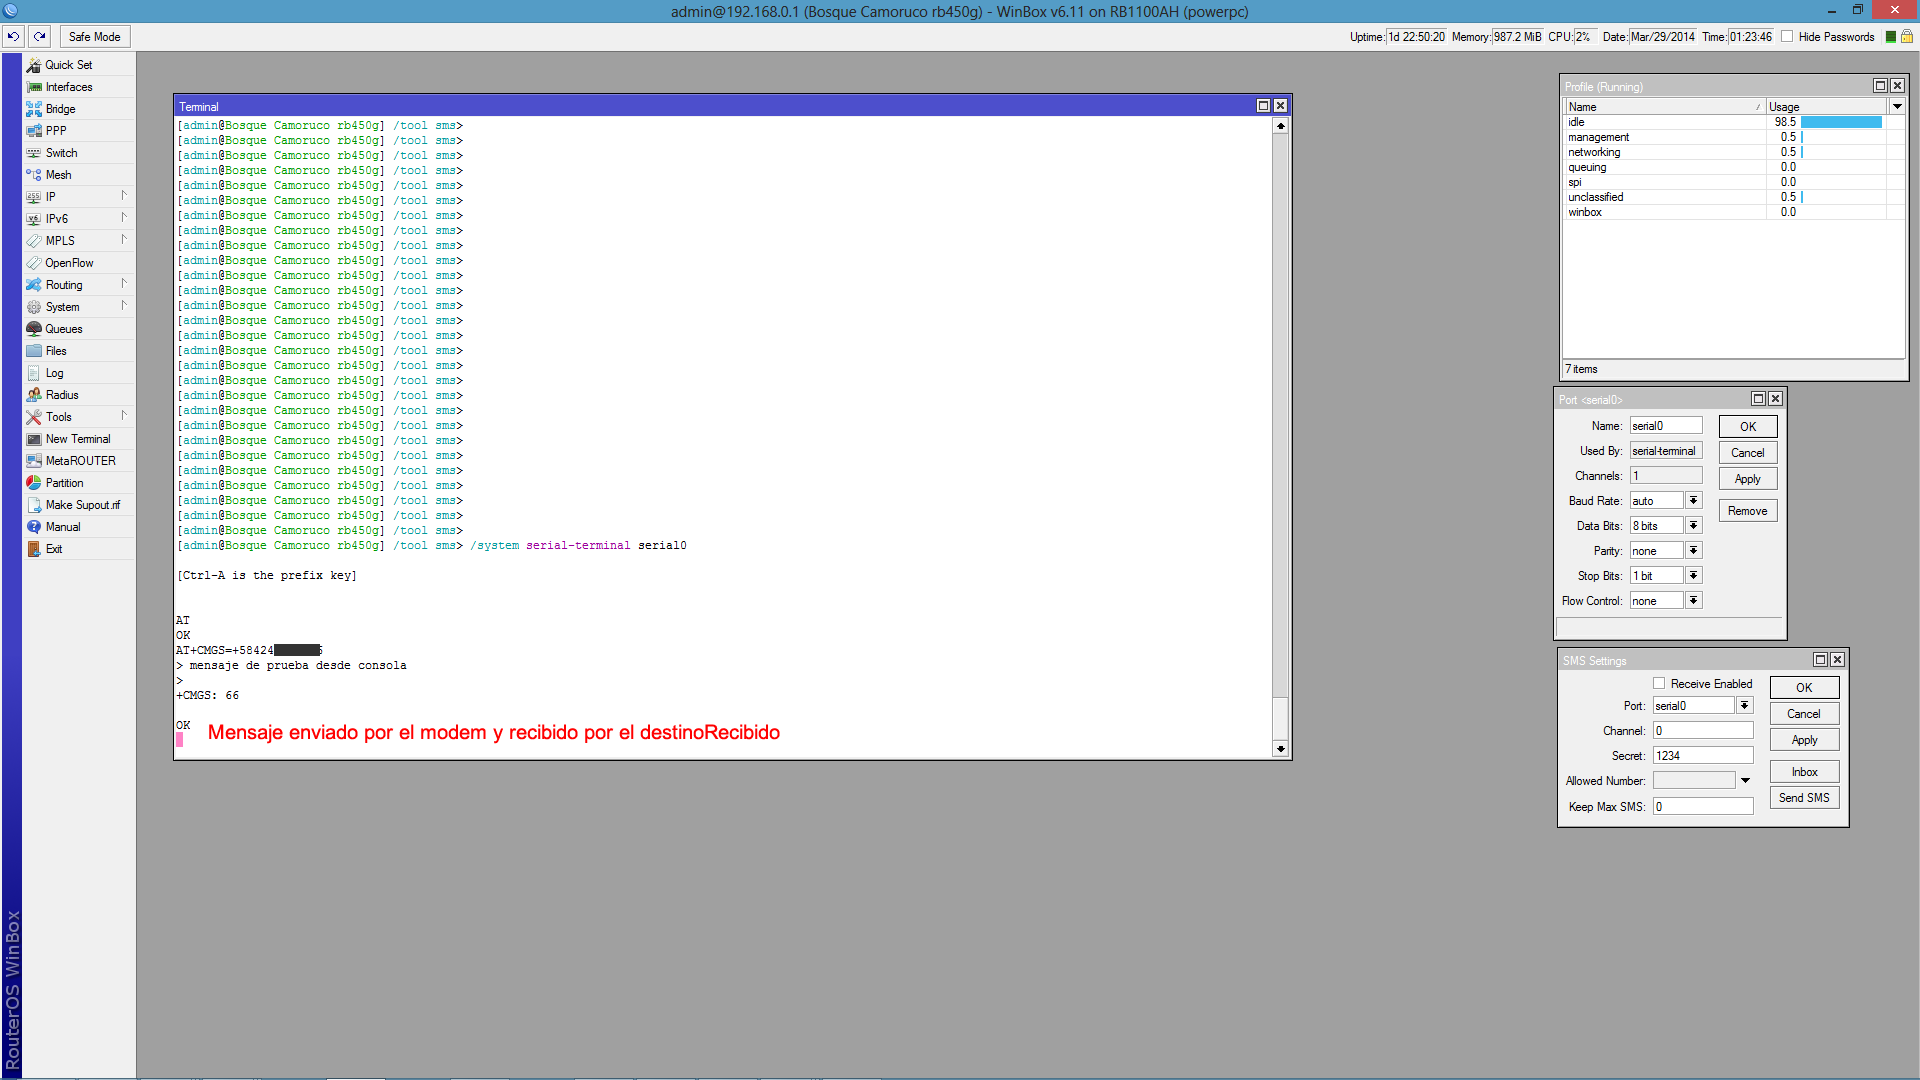The height and width of the screenshot is (1080, 1920).
Task: Open the OpenFlow icon
Action: point(34,263)
